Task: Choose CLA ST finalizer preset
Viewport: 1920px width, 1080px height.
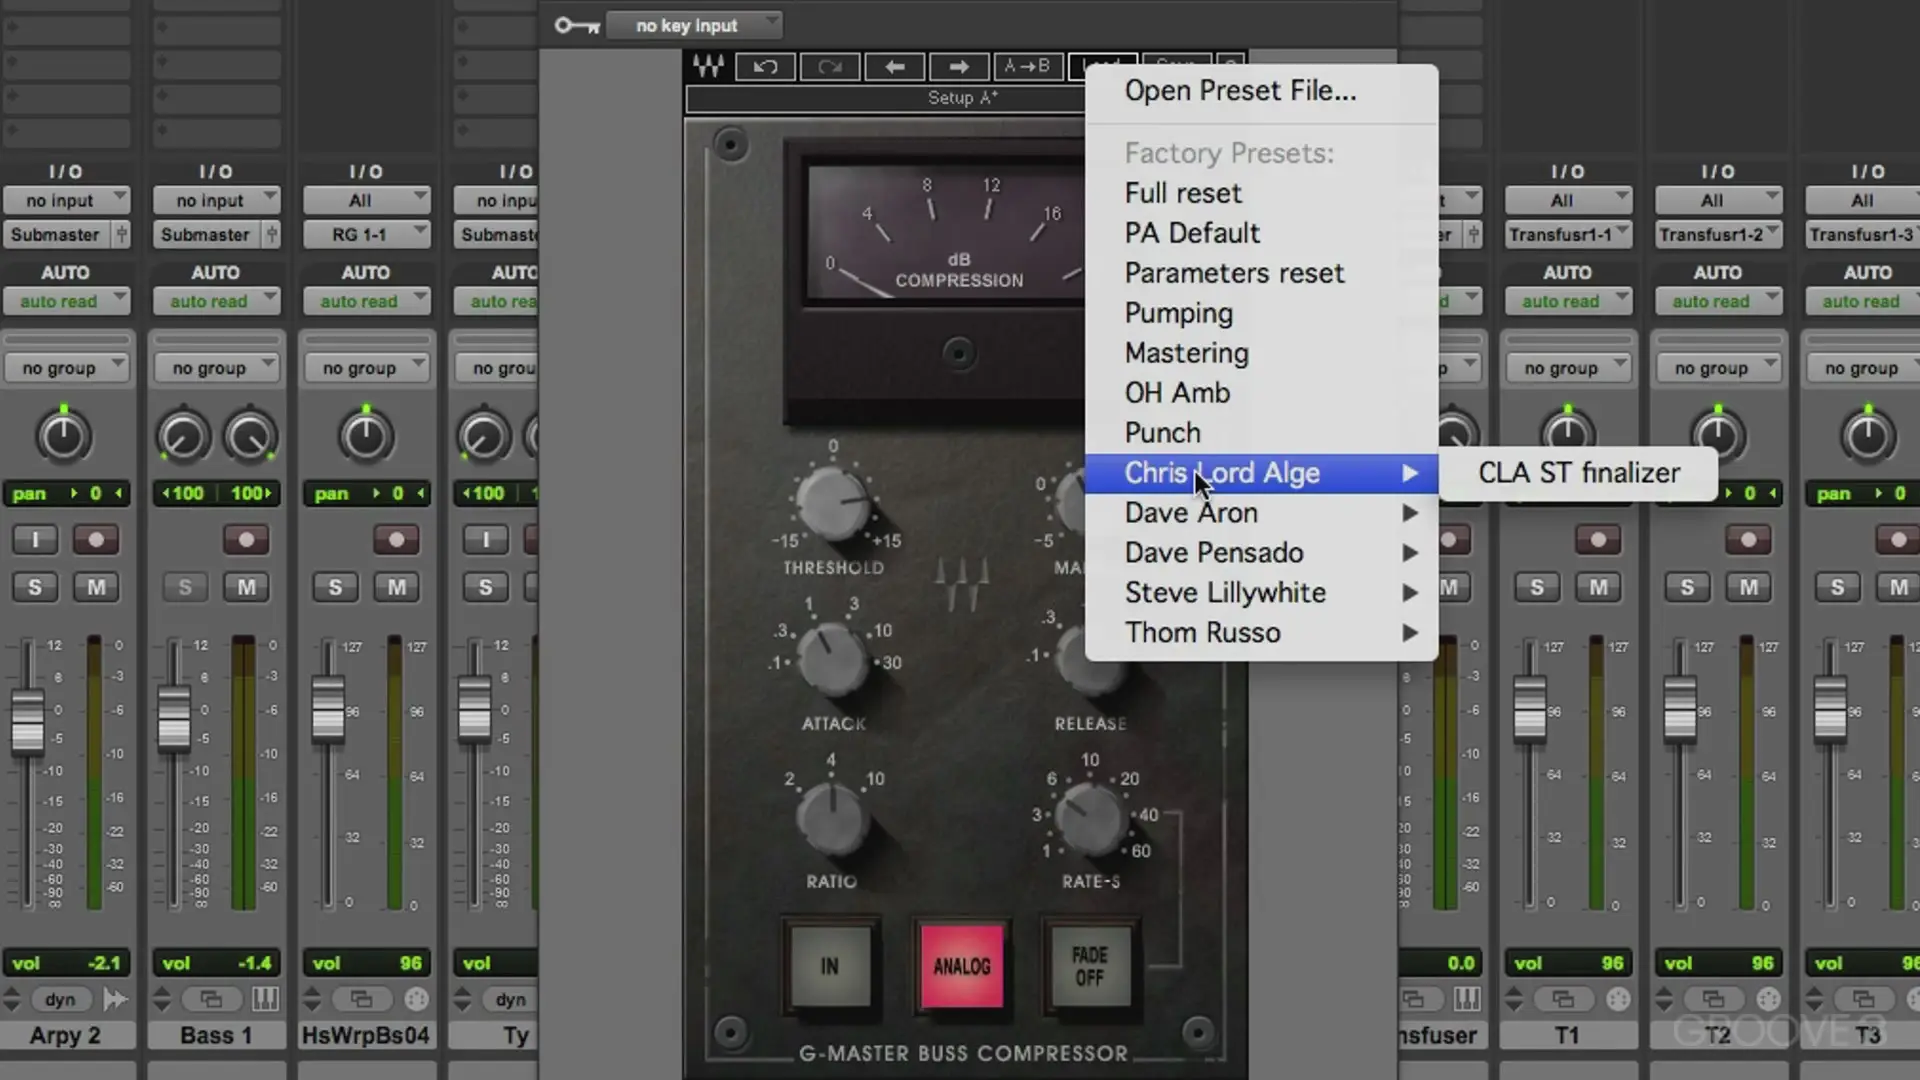Action: point(1579,473)
